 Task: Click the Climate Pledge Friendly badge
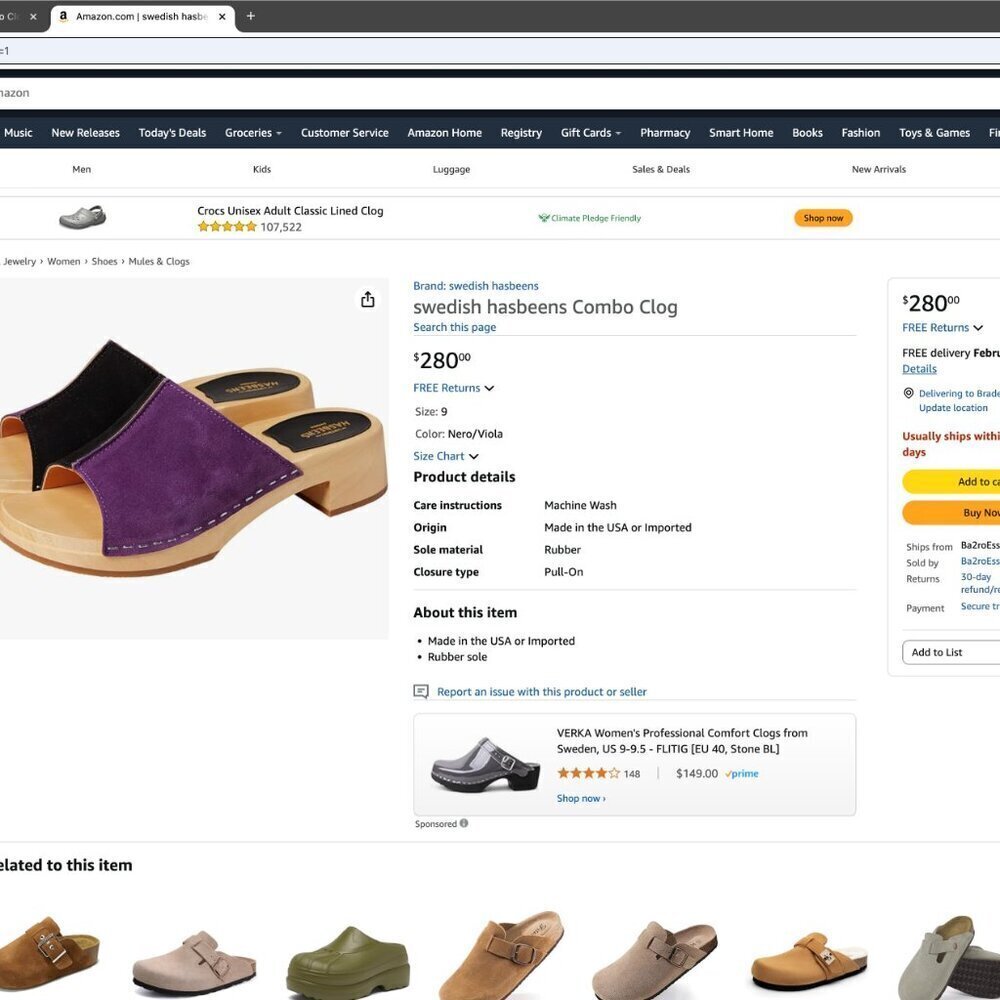589,218
